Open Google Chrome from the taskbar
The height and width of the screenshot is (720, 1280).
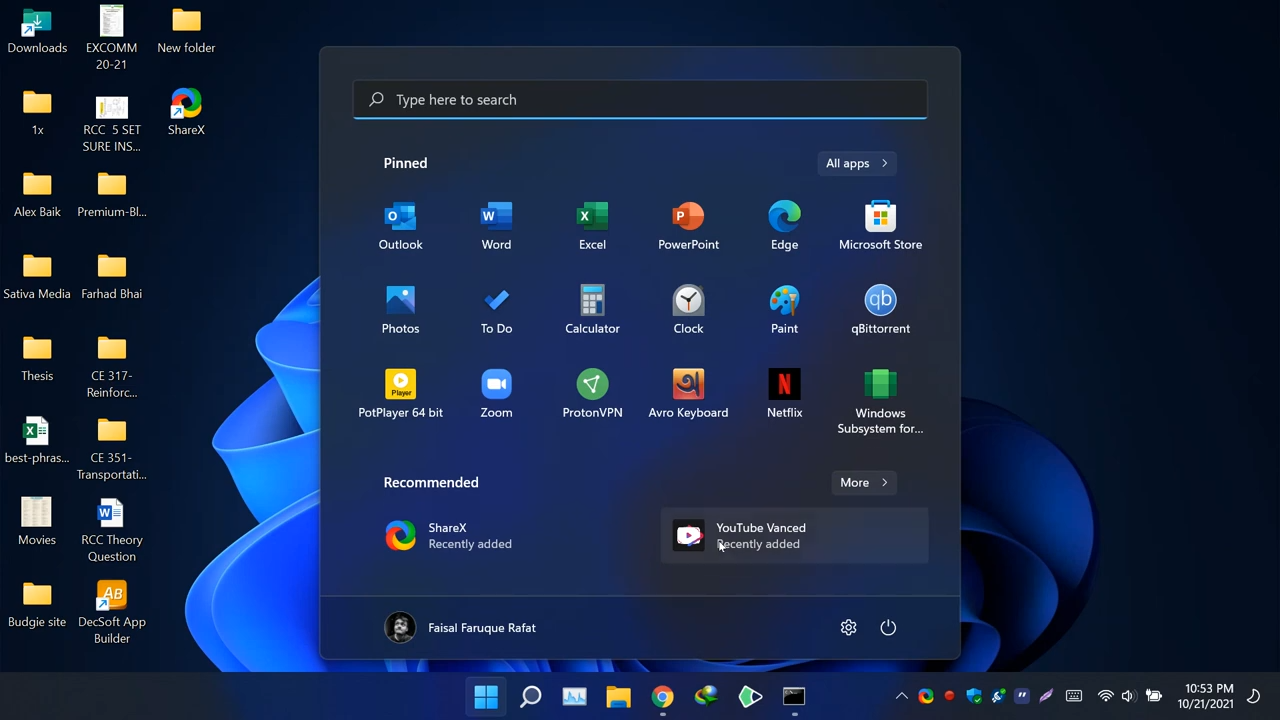663,696
